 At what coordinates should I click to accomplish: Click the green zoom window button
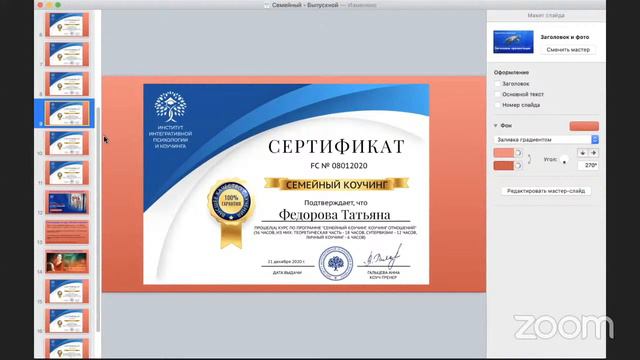click(58, 5)
